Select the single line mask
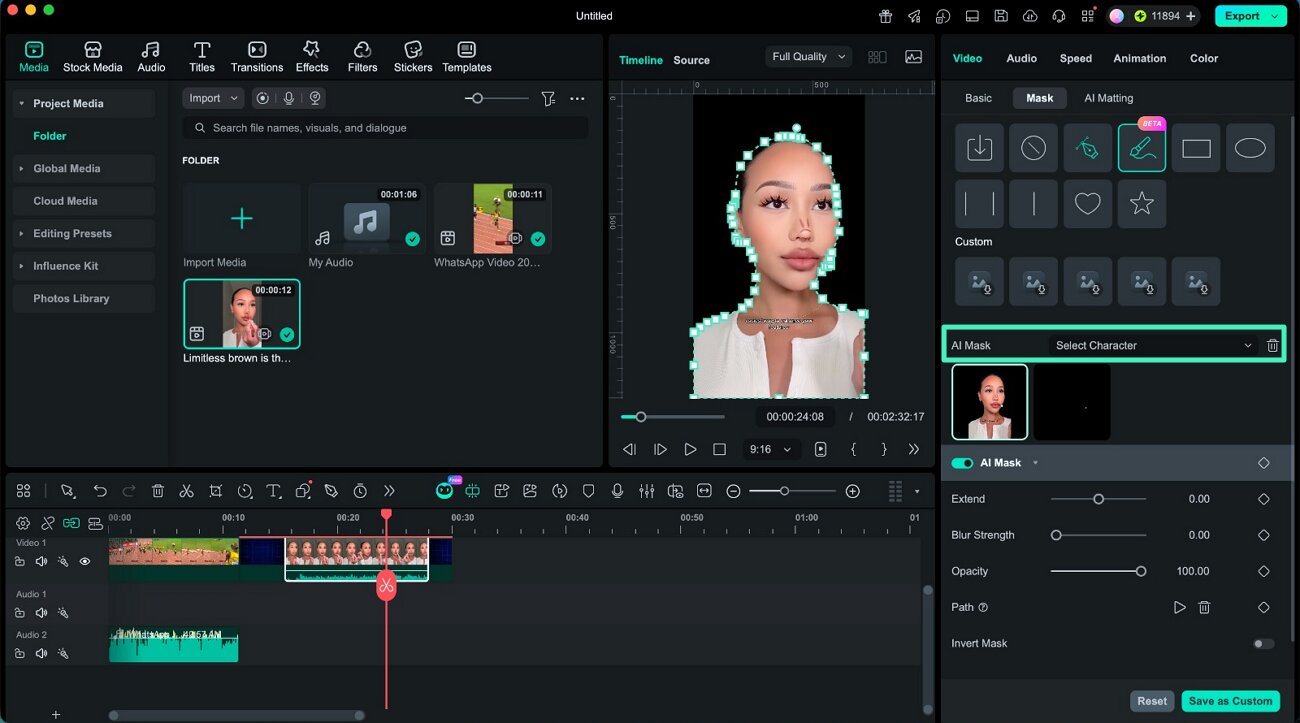1300x723 pixels. 1033,204
